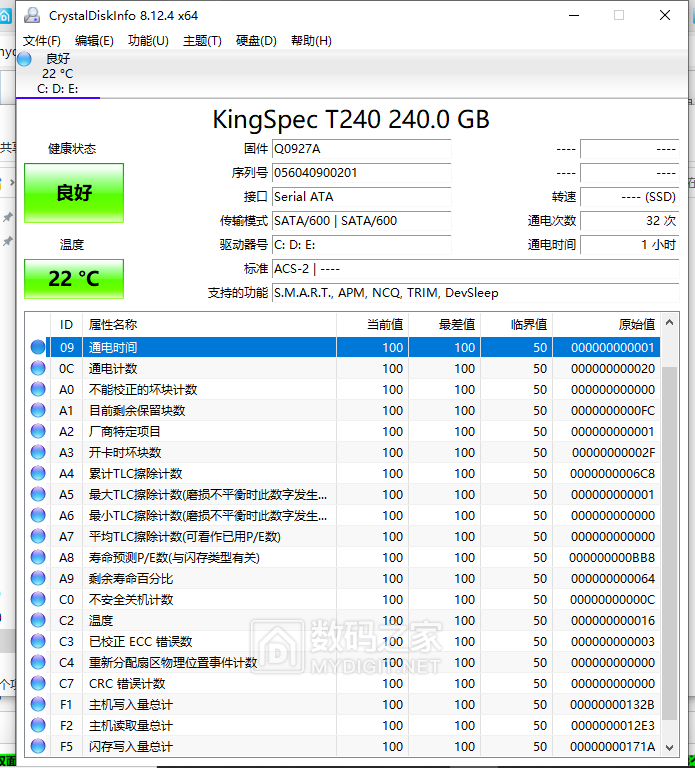Click the 当前值 column header
The image size is (695, 768).
pyautogui.click(x=372, y=325)
